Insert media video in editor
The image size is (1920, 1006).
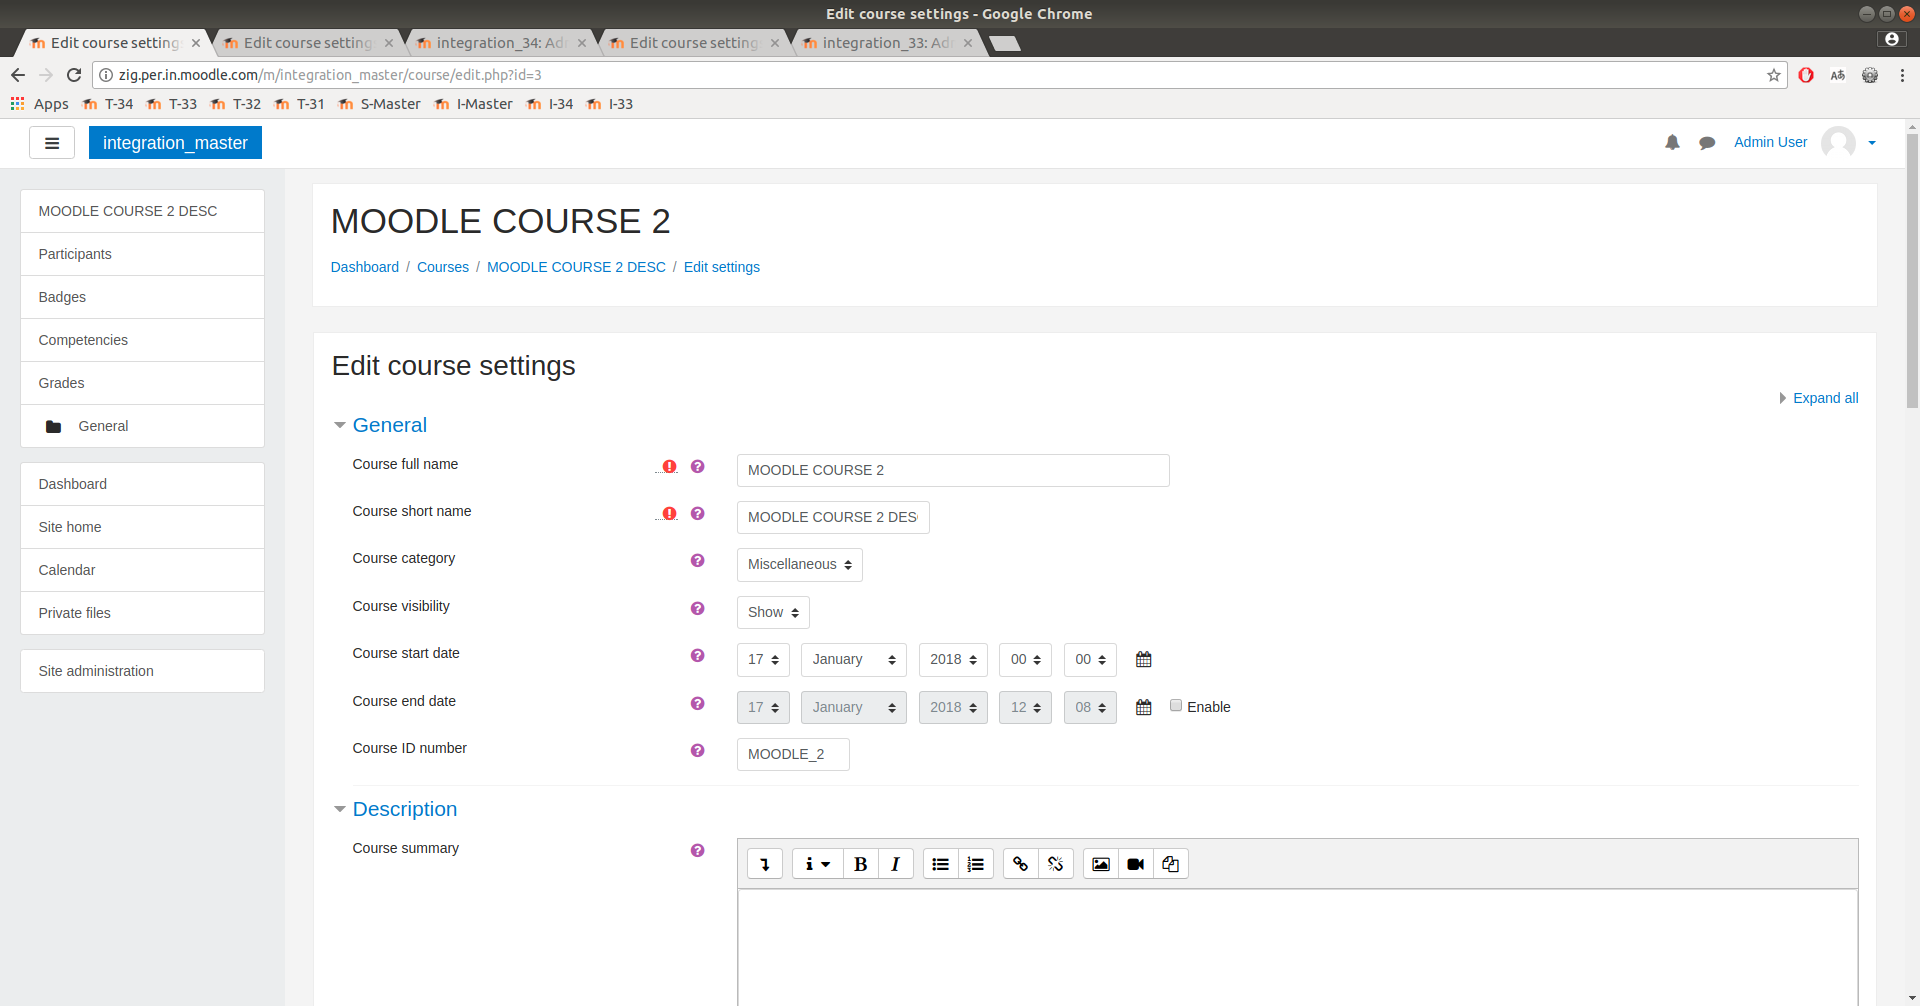1136,864
